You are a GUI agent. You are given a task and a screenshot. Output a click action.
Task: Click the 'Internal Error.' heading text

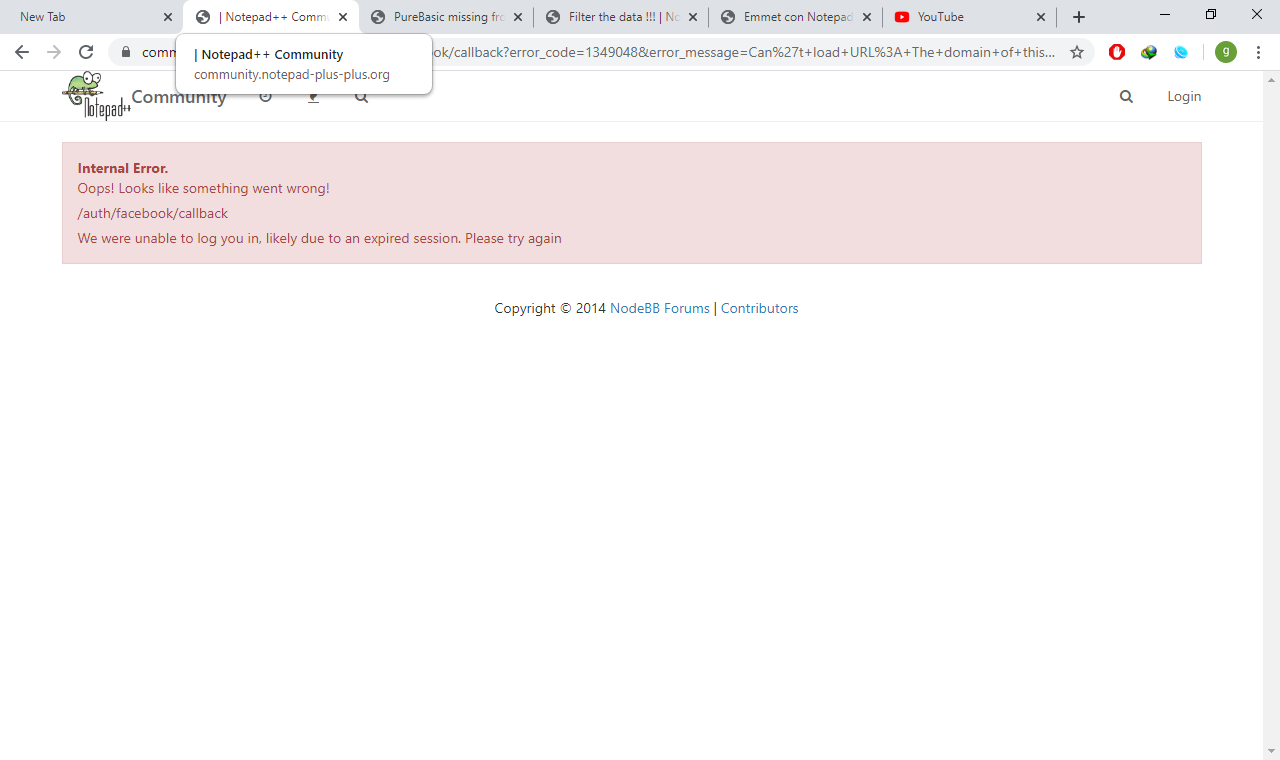tap(123, 168)
